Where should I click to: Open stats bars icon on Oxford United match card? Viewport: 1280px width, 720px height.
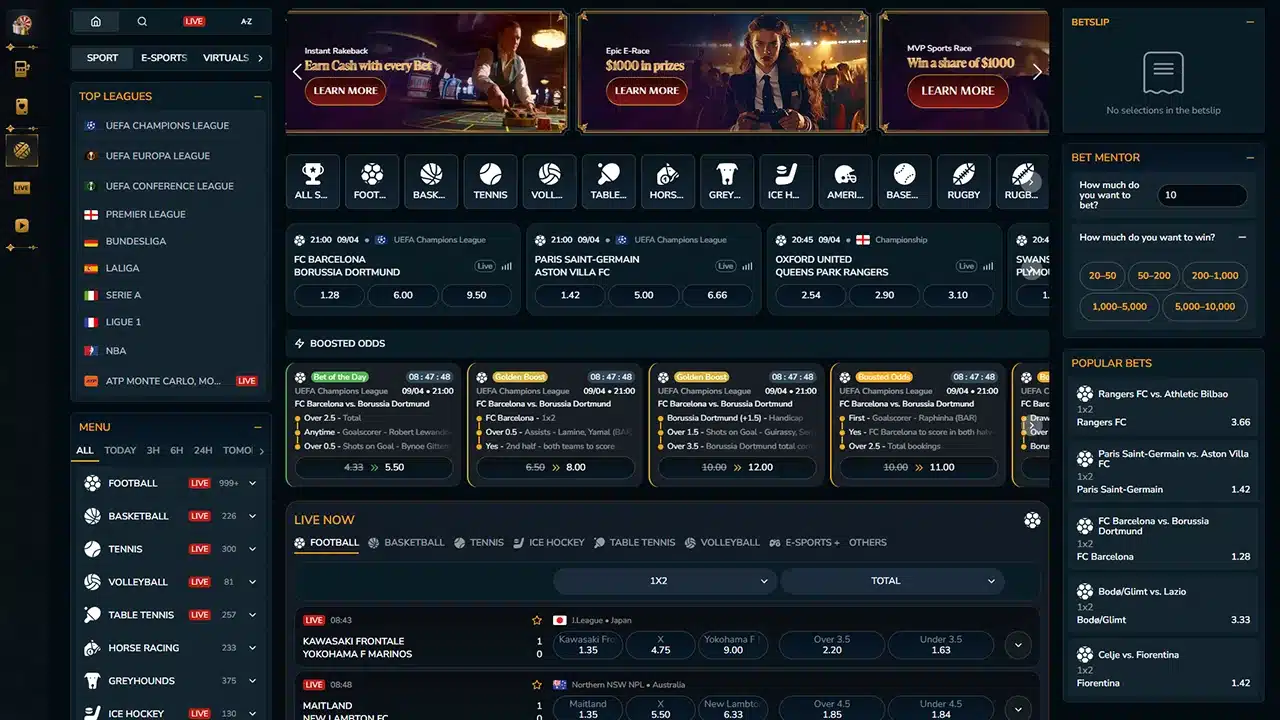pos(989,266)
